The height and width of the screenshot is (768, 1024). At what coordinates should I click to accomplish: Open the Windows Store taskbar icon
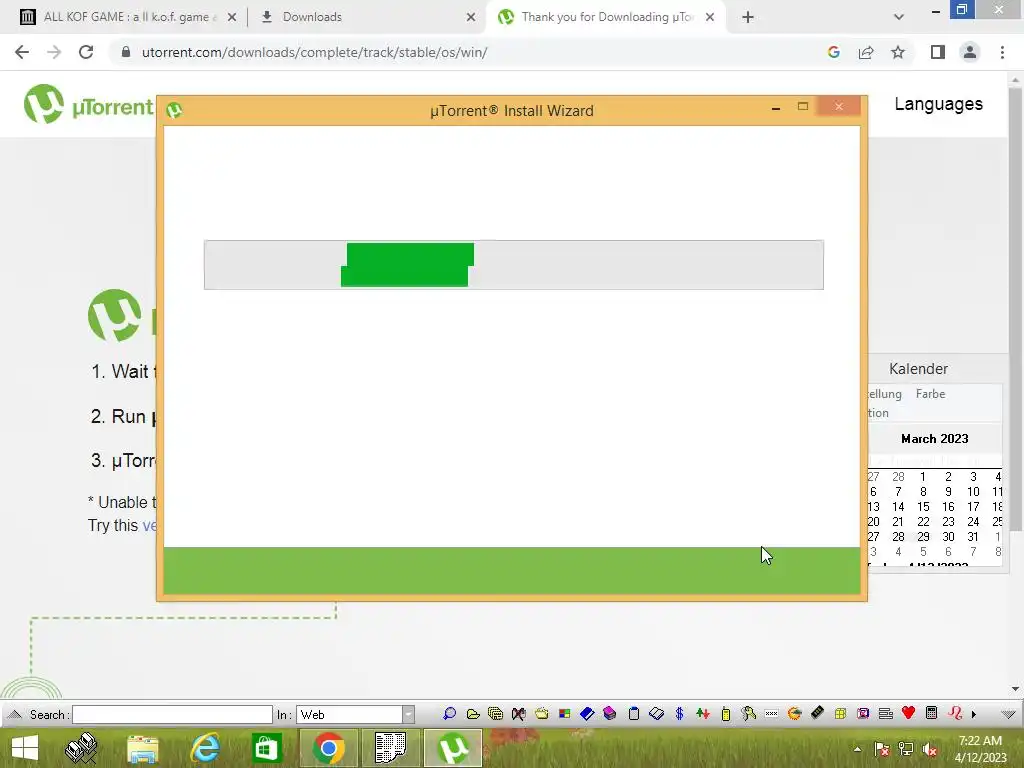(x=266, y=748)
